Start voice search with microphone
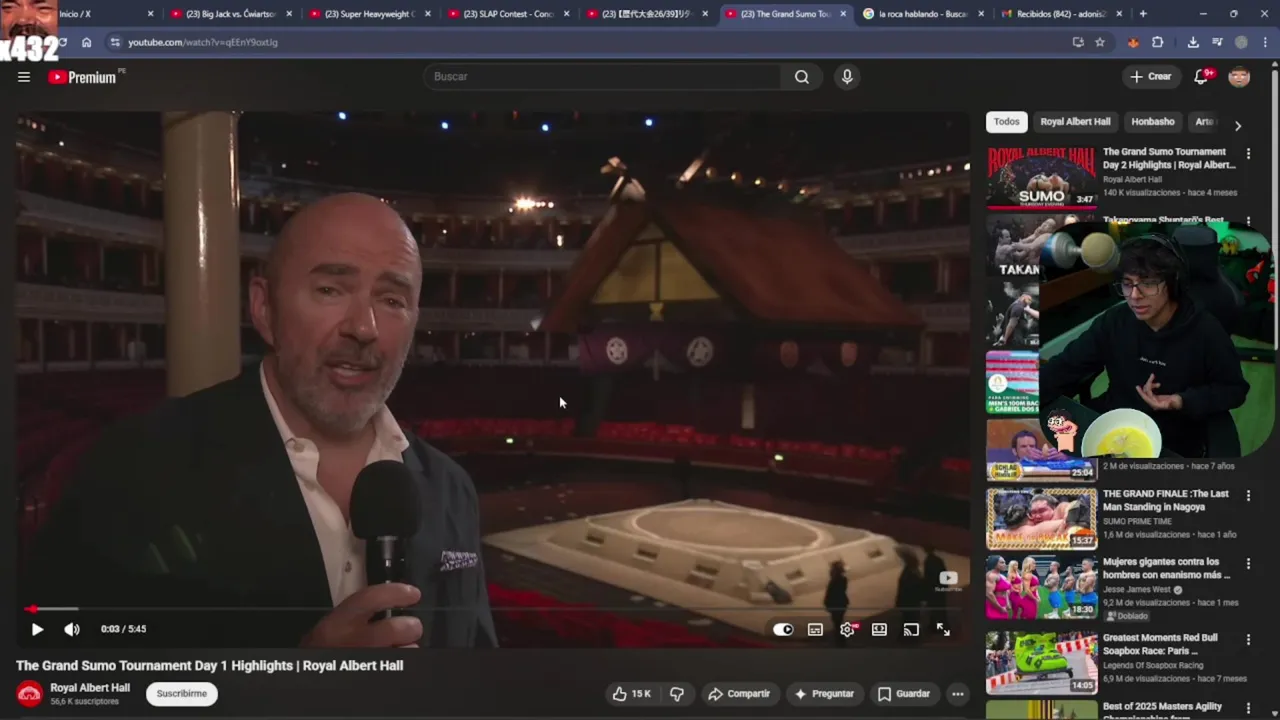Screen dimensions: 1280x720 click(x=847, y=77)
